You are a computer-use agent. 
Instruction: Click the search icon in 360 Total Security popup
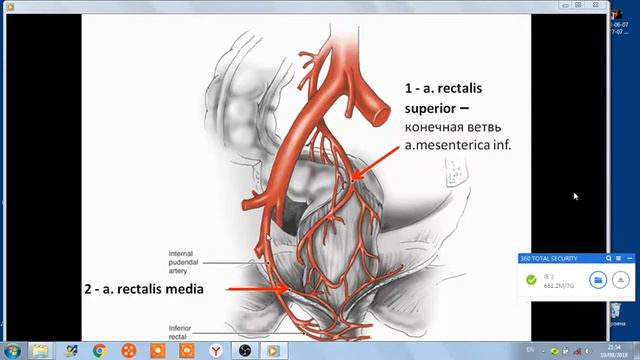pyautogui.click(x=609, y=258)
